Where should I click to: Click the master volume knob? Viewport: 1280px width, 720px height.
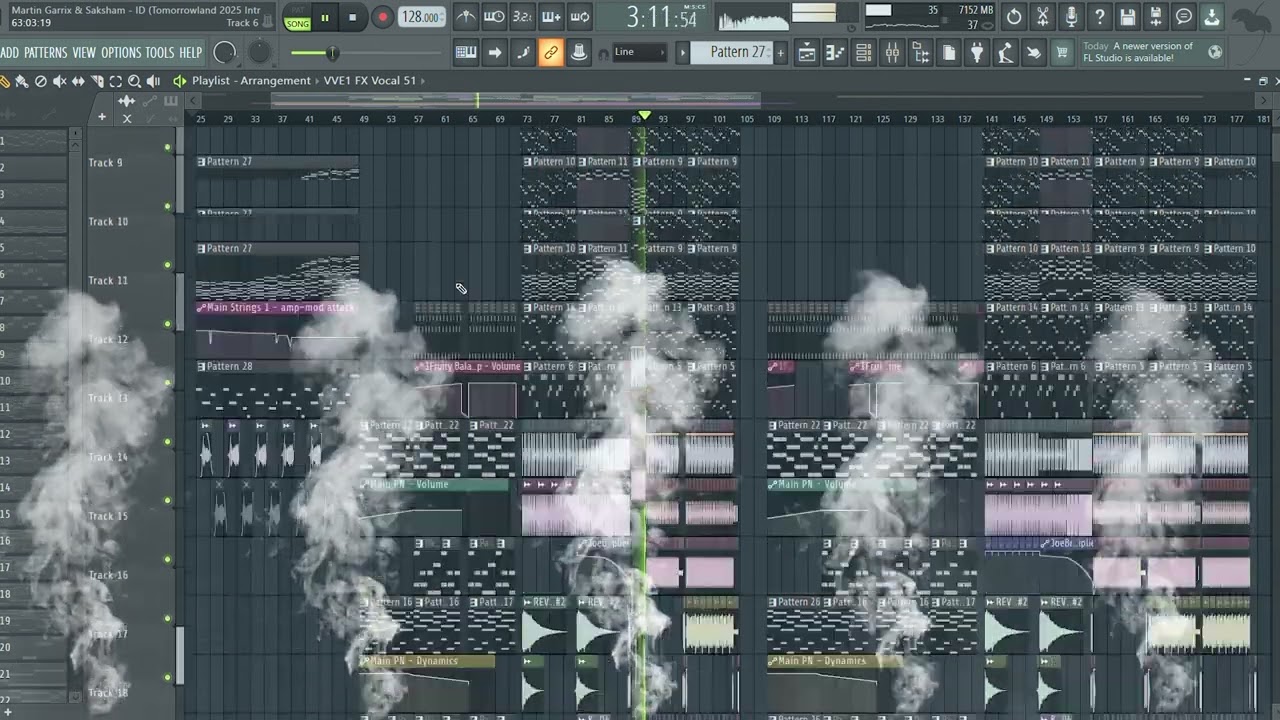[x=226, y=52]
